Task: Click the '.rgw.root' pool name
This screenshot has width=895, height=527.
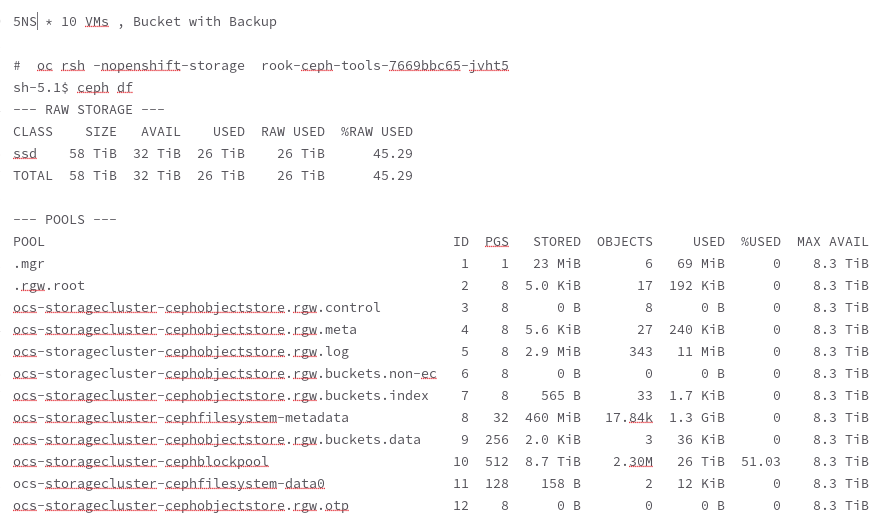Action: click(49, 285)
